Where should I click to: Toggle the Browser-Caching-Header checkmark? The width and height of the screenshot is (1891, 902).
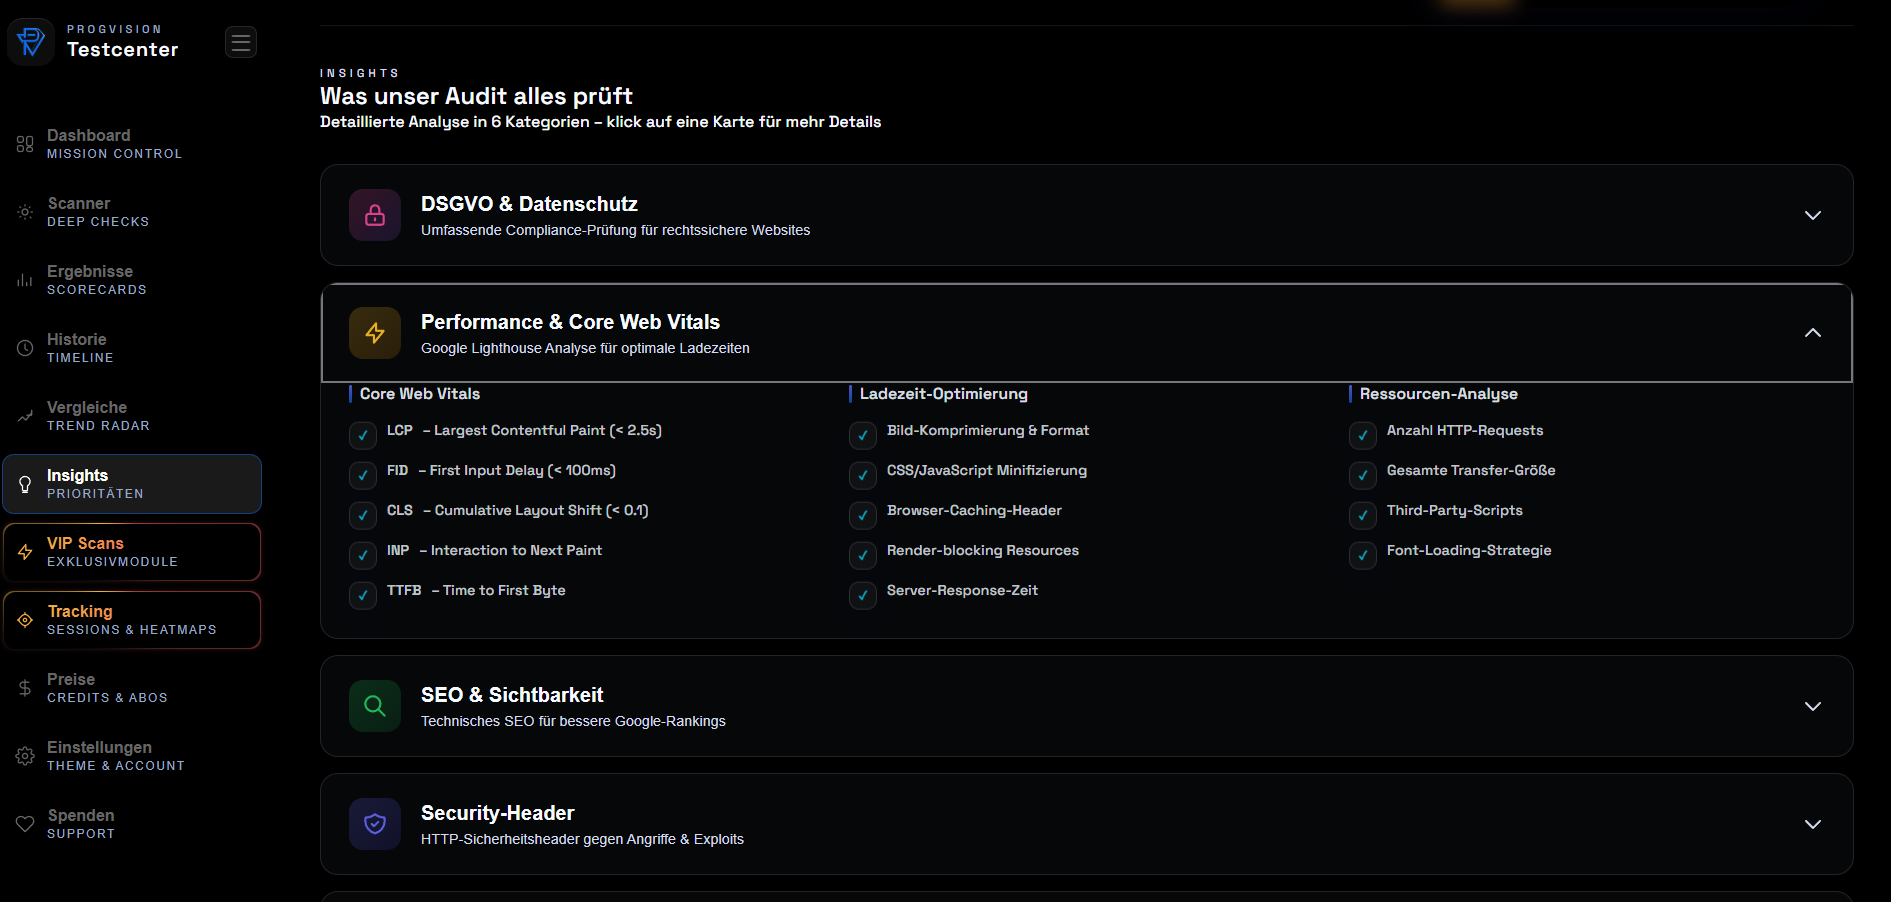(862, 515)
